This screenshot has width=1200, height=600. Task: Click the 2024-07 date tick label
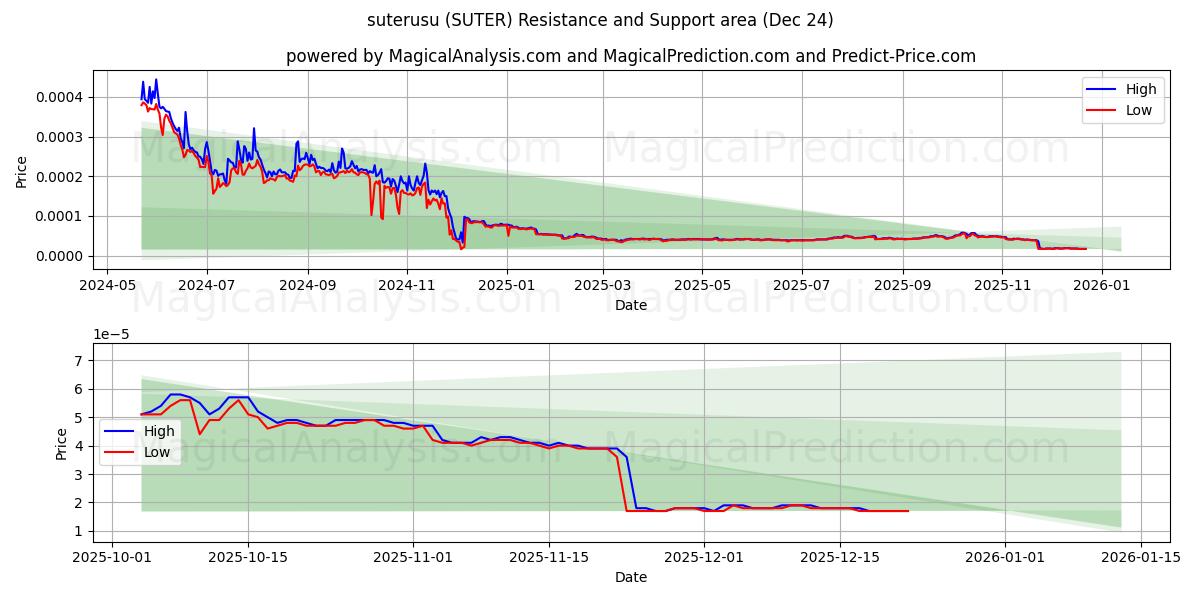click(x=209, y=284)
